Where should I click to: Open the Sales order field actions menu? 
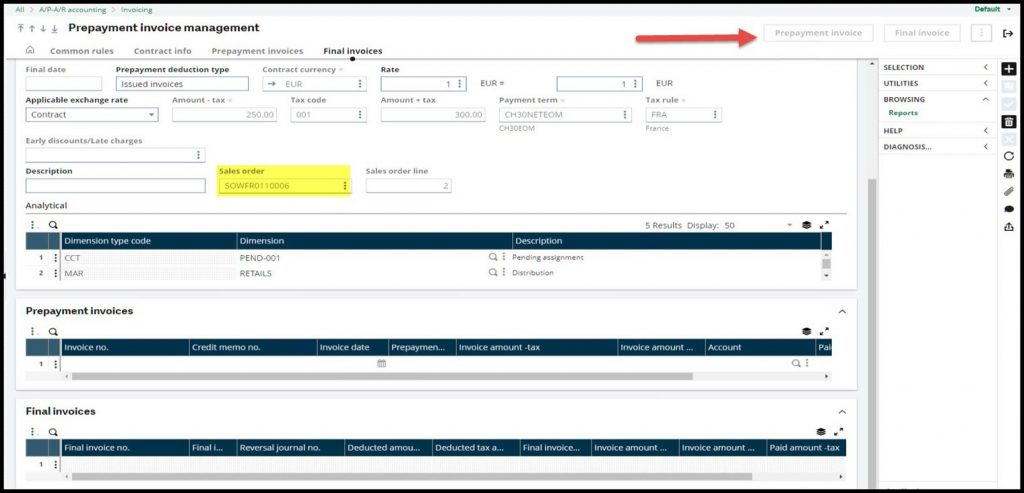pyautogui.click(x=345, y=186)
